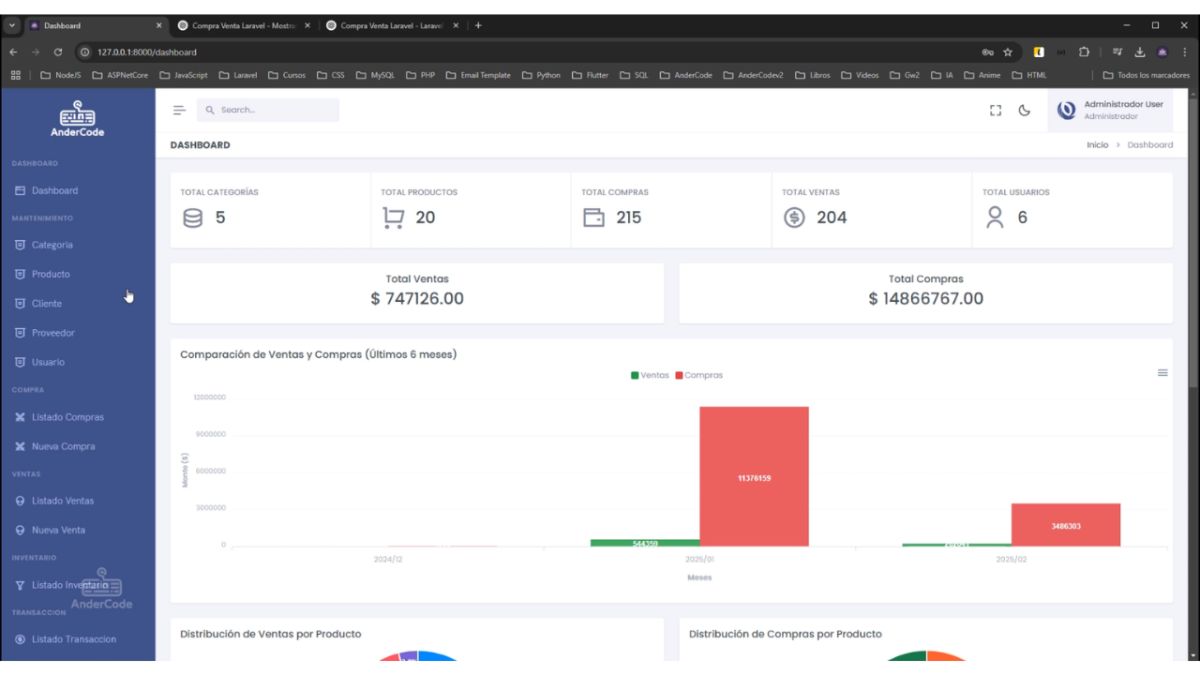Open Producto in the sidebar
The width and height of the screenshot is (1200, 675).
50,274
